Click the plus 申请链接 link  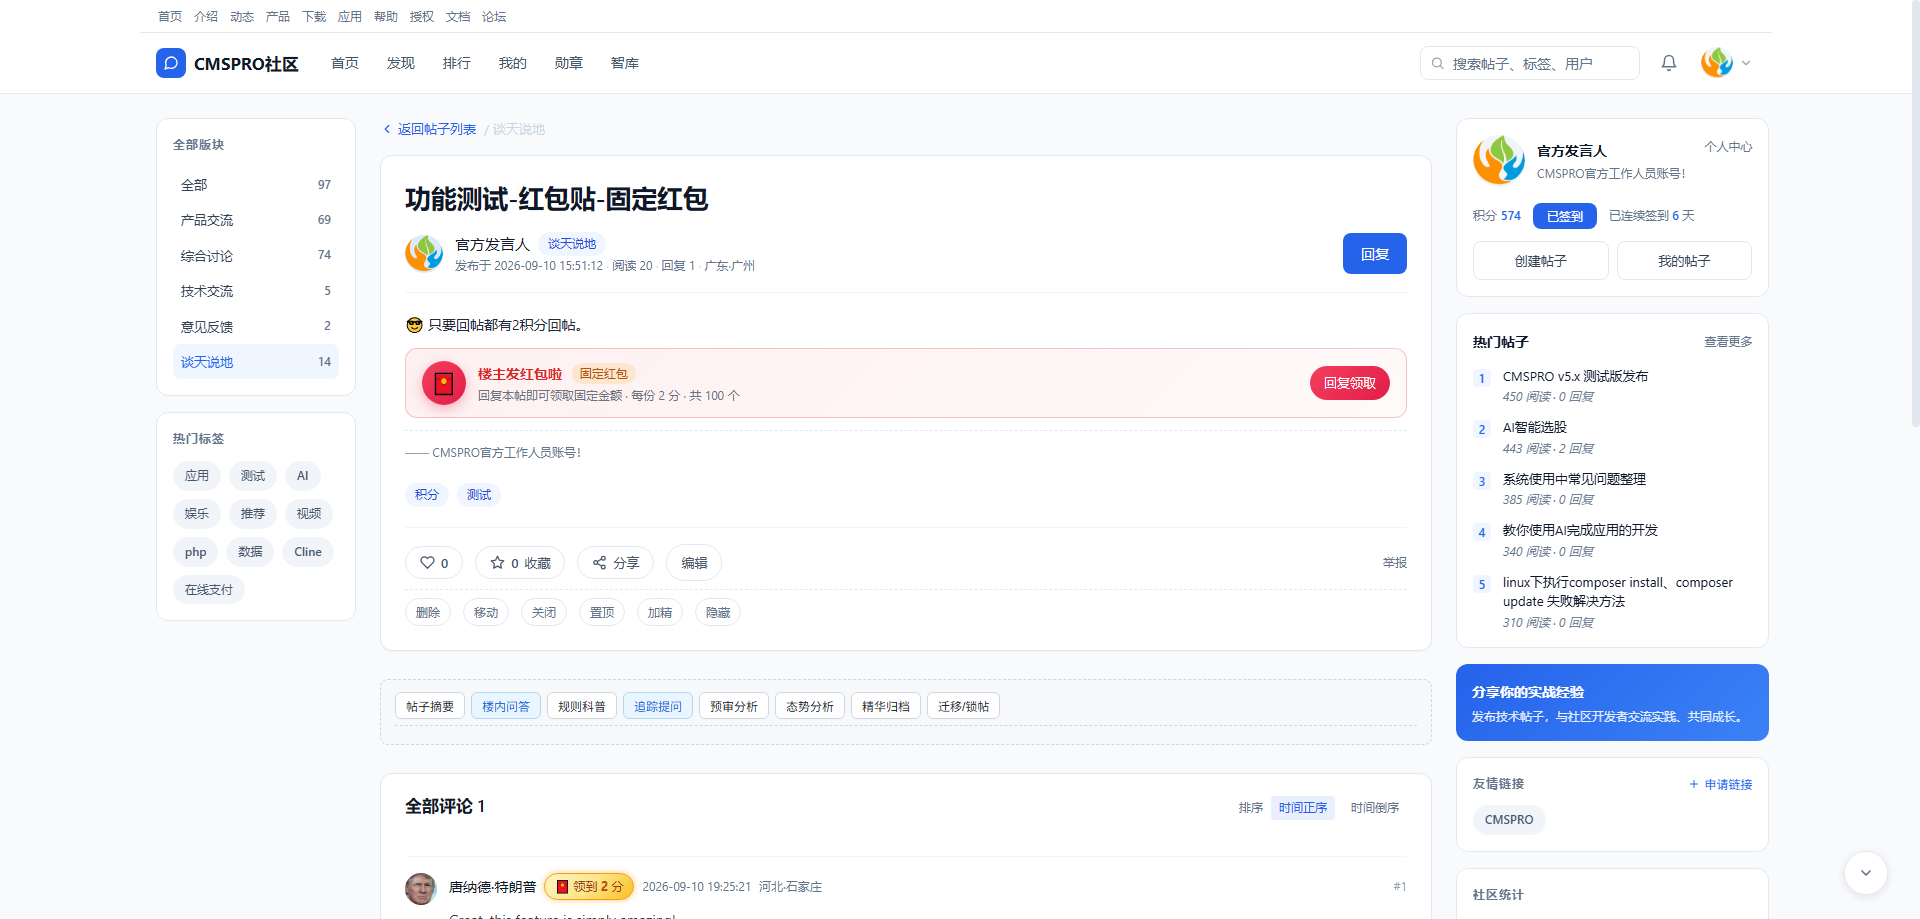(1720, 784)
